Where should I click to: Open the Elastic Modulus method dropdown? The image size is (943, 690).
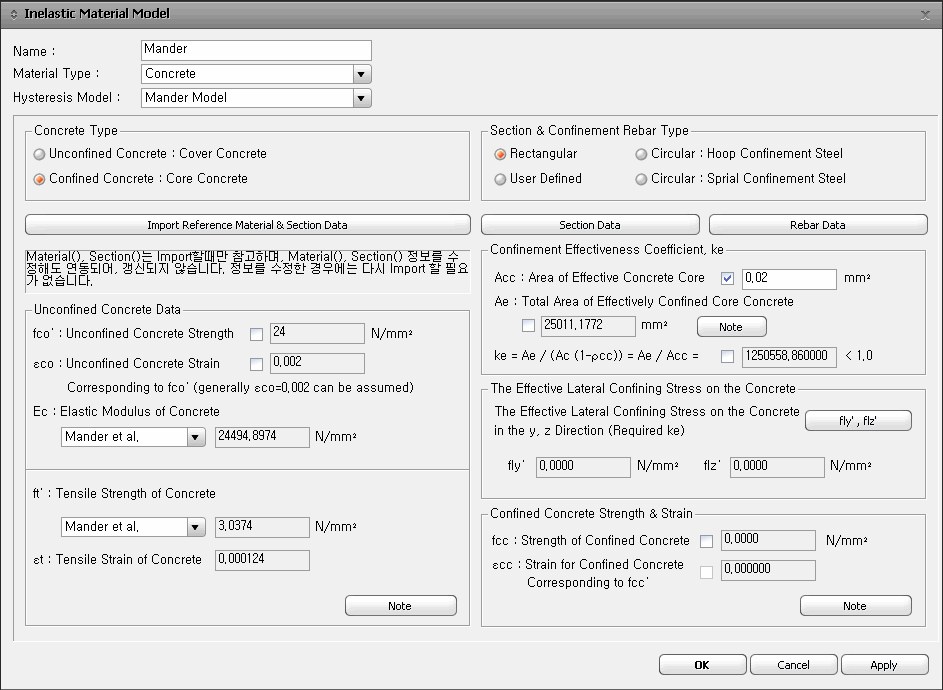pos(195,437)
